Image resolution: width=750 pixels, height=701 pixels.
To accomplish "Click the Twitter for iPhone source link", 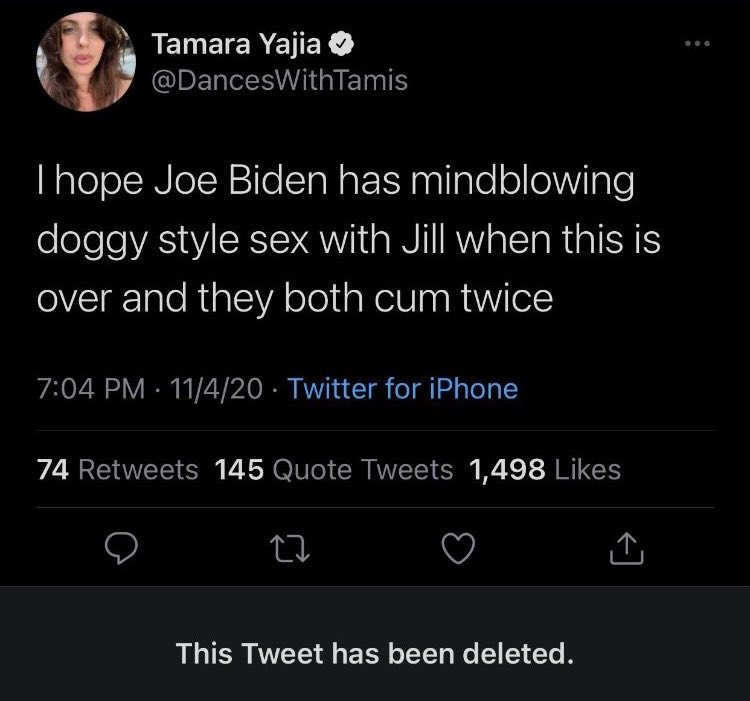I will point(402,388).
